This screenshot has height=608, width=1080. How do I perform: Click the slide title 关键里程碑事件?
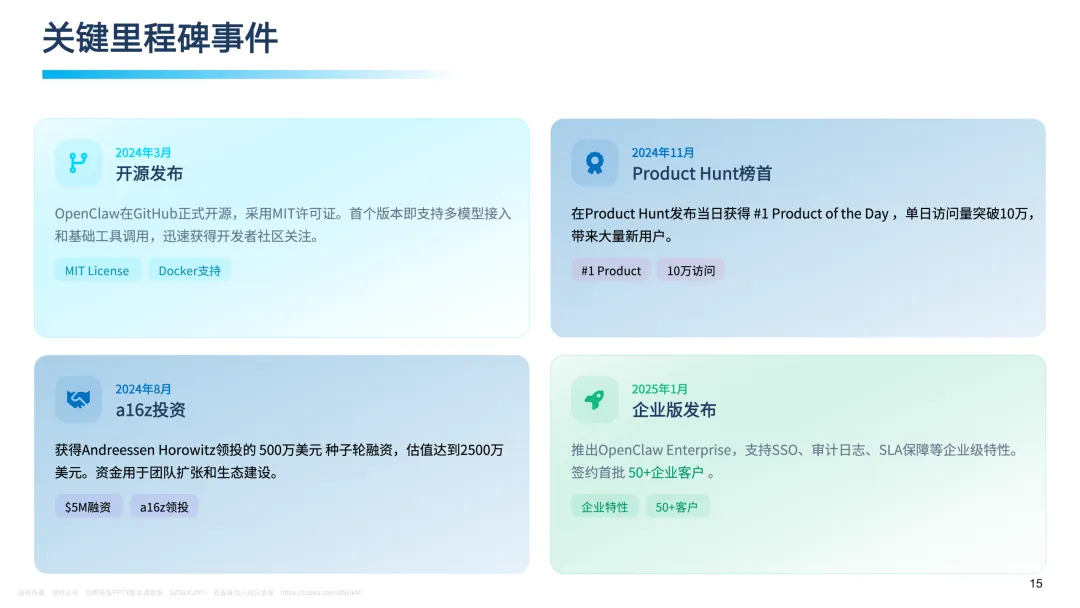point(160,38)
